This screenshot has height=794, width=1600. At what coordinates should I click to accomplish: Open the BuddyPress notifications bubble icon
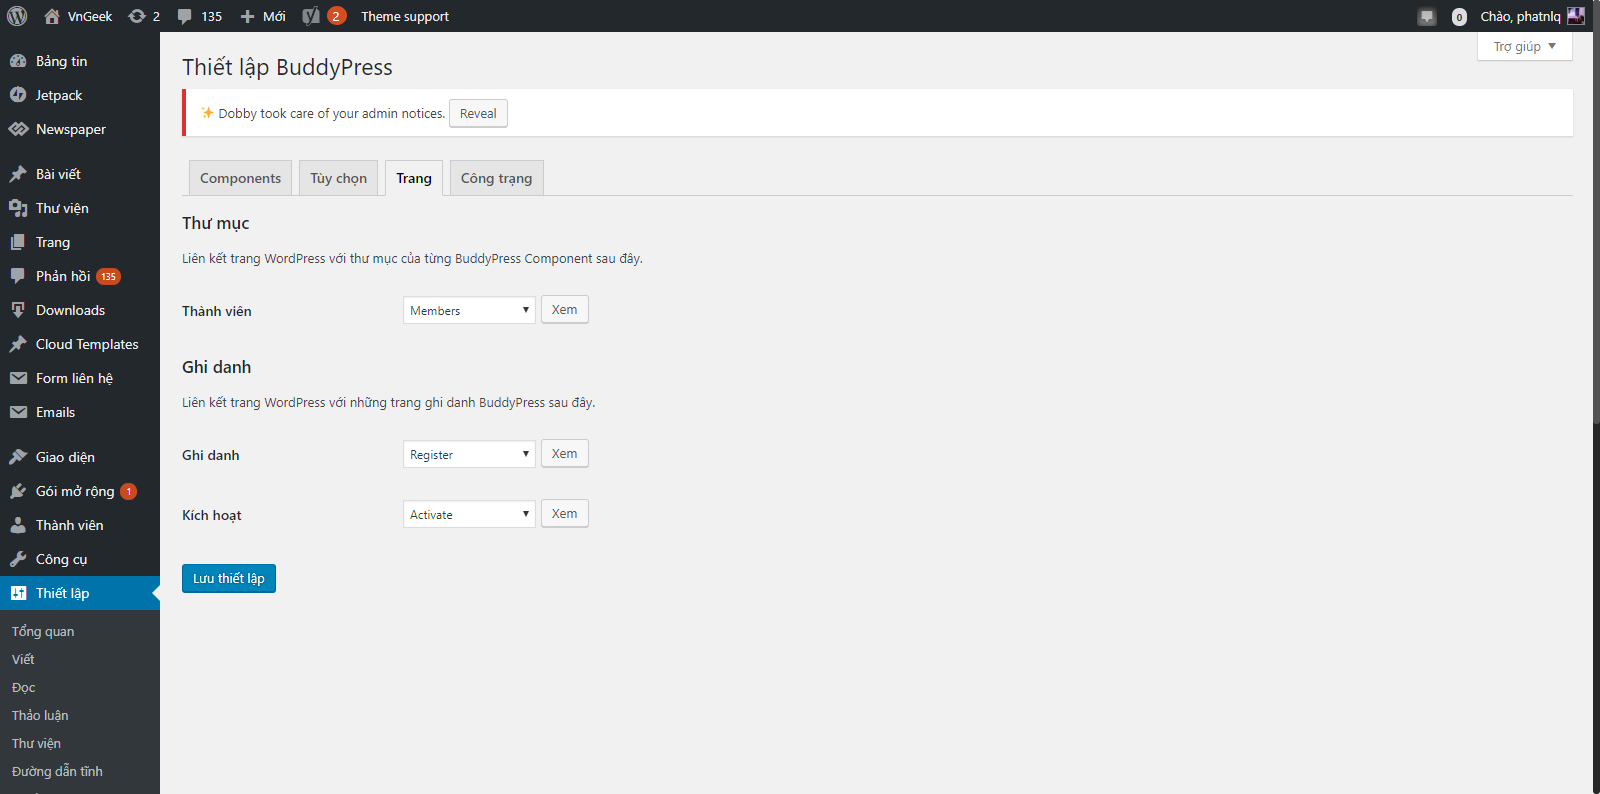(x=1427, y=16)
